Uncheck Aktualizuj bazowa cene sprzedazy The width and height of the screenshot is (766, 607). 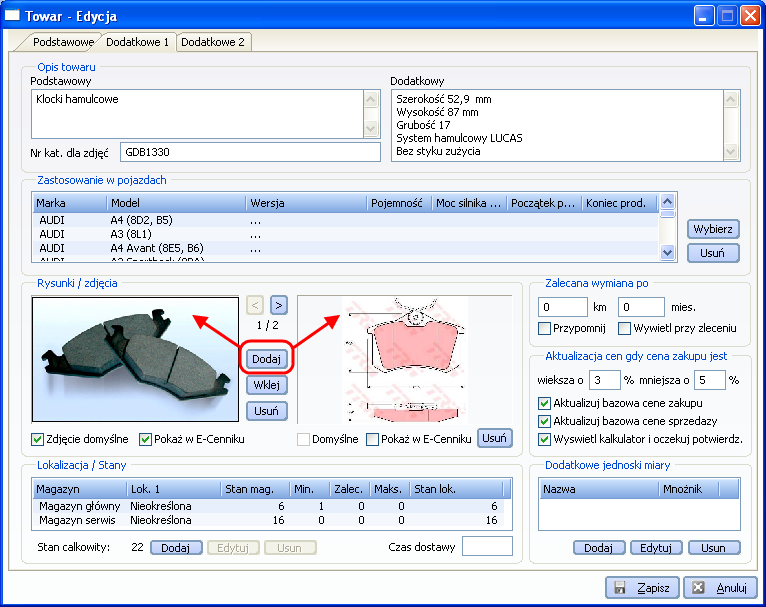click(x=544, y=421)
